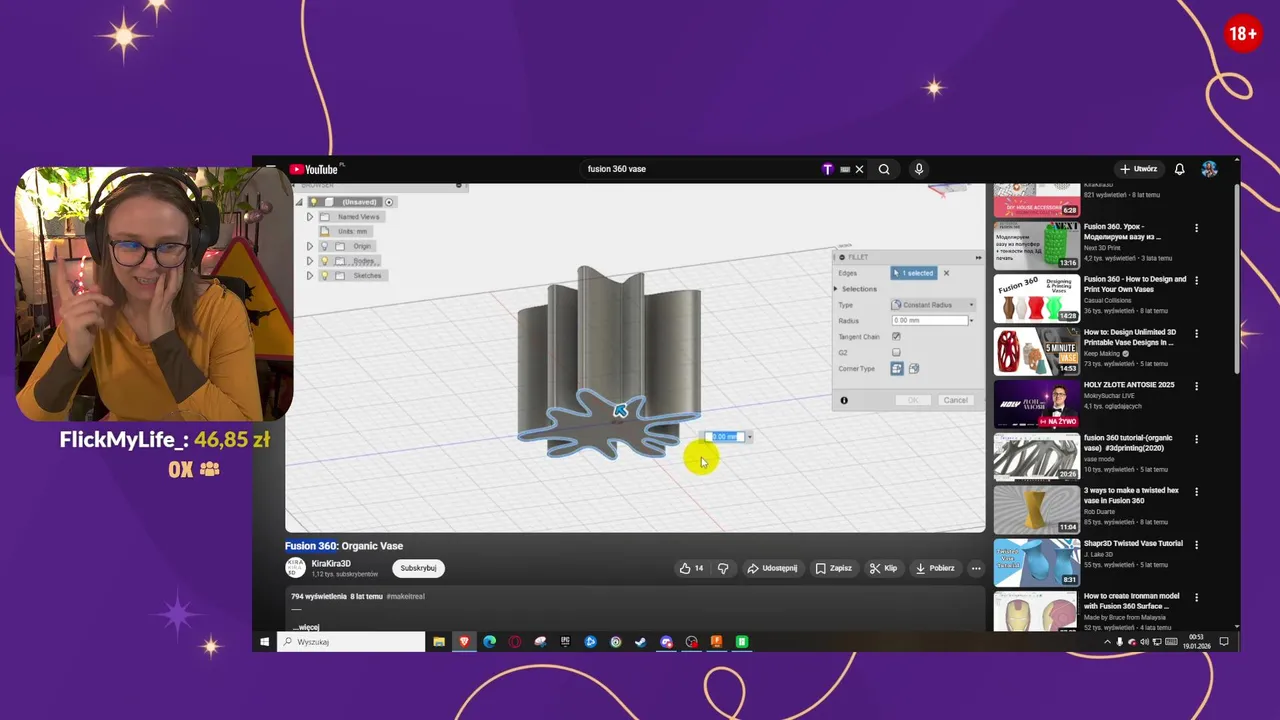Start voice search with microphone icon

point(918,169)
